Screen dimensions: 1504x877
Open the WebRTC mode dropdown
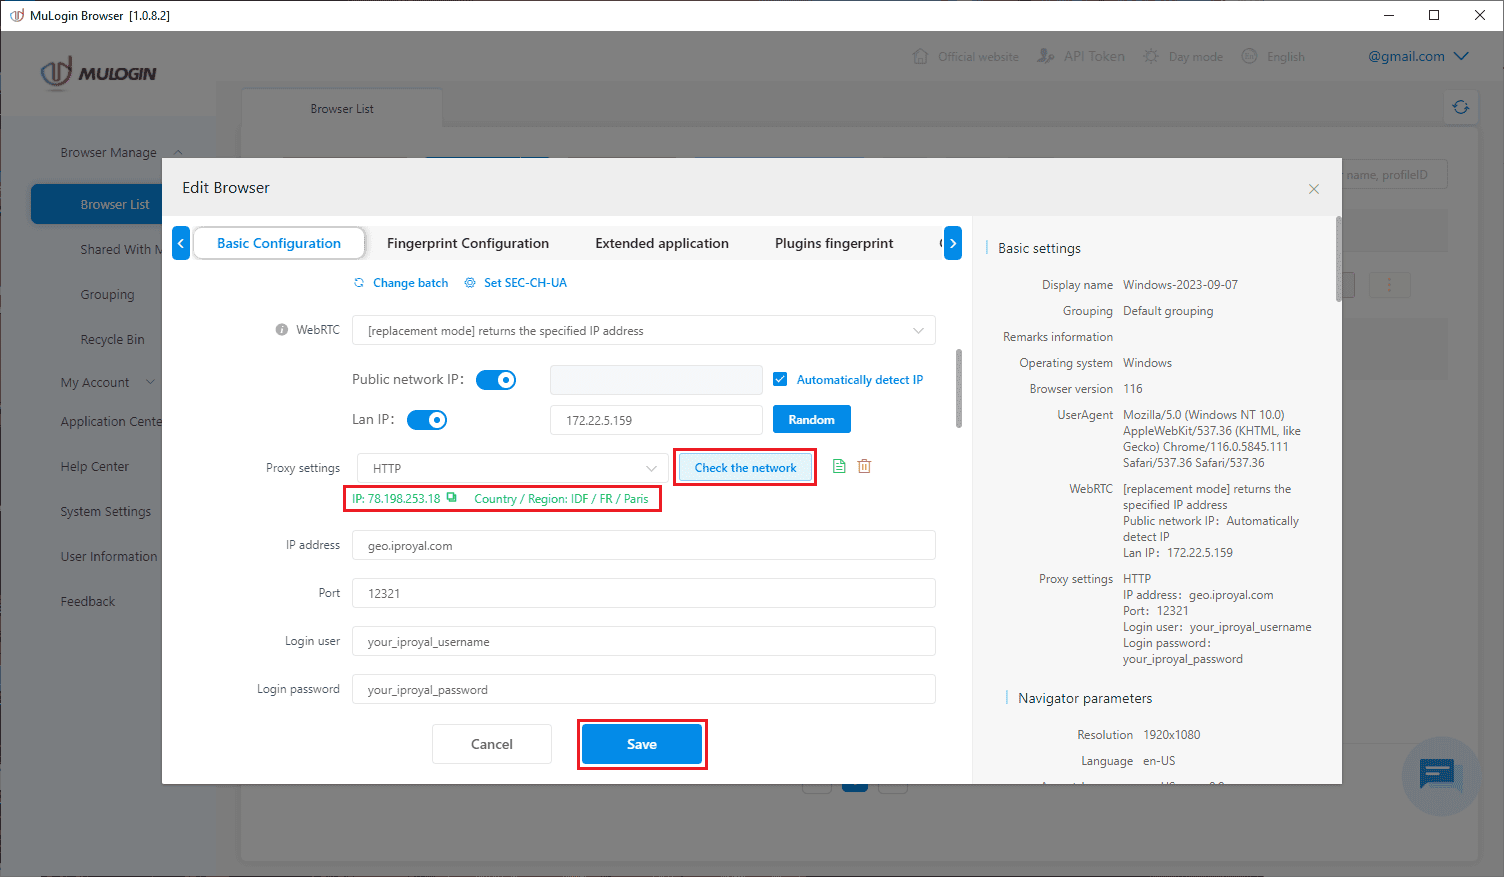click(644, 330)
